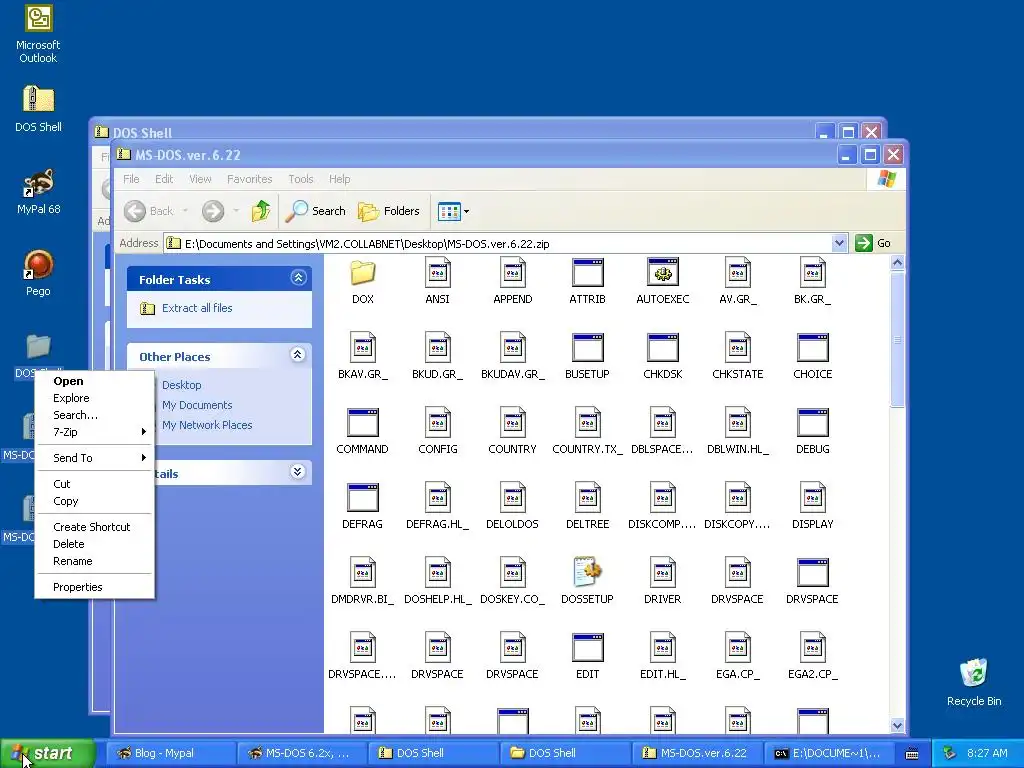Image resolution: width=1024 pixels, height=768 pixels.
Task: Click the Search toolbar button
Action: pos(316,211)
